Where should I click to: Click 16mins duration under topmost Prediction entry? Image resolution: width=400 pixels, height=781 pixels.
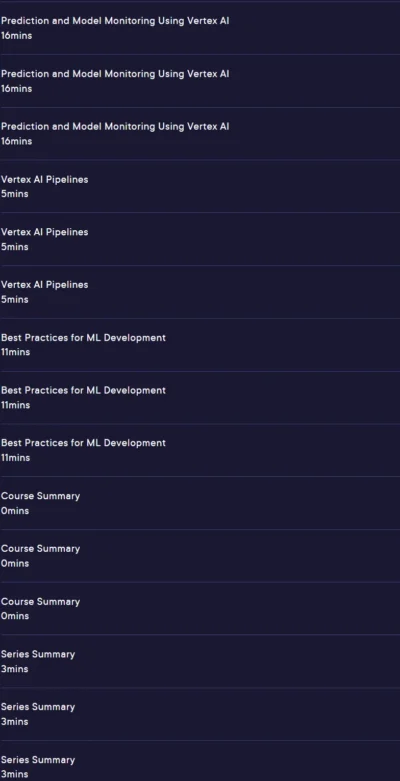16,36
